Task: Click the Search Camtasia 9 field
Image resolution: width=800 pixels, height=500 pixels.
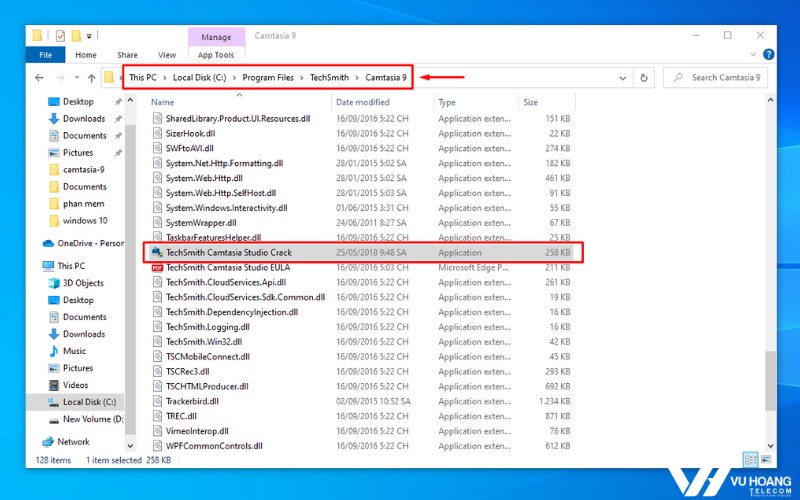Action: 715,78
